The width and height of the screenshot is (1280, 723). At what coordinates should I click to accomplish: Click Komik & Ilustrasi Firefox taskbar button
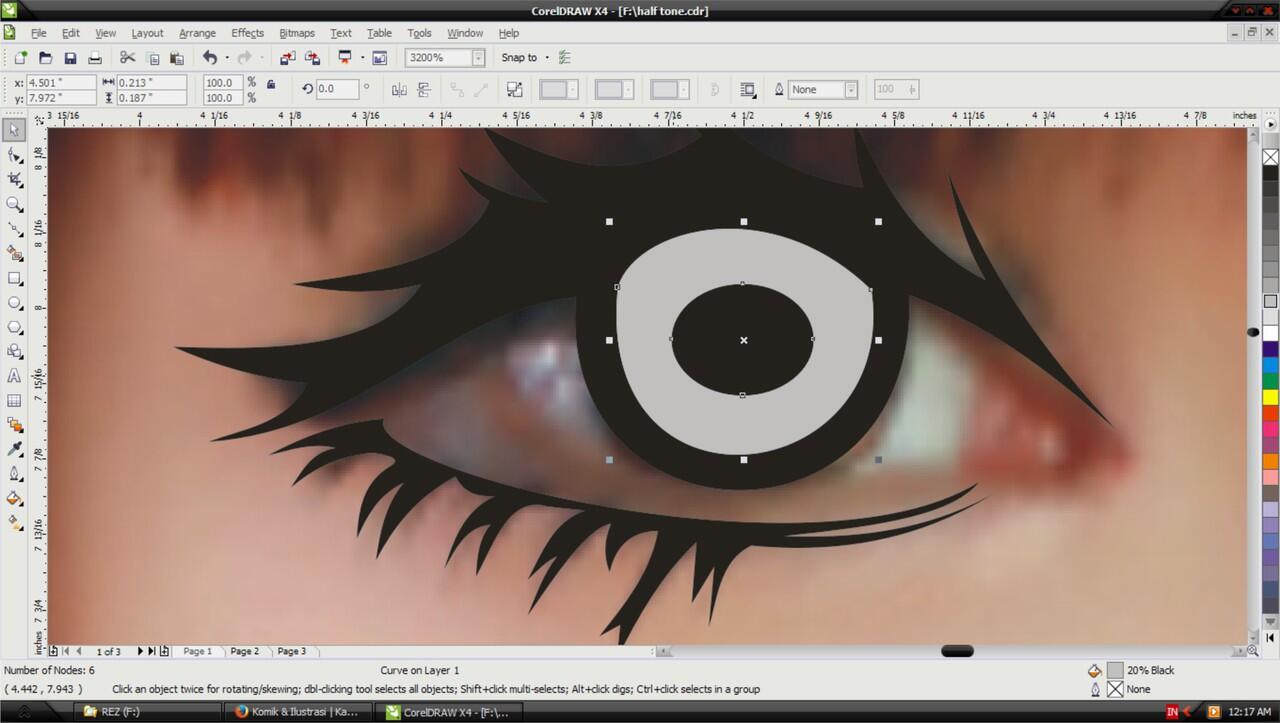(297, 712)
